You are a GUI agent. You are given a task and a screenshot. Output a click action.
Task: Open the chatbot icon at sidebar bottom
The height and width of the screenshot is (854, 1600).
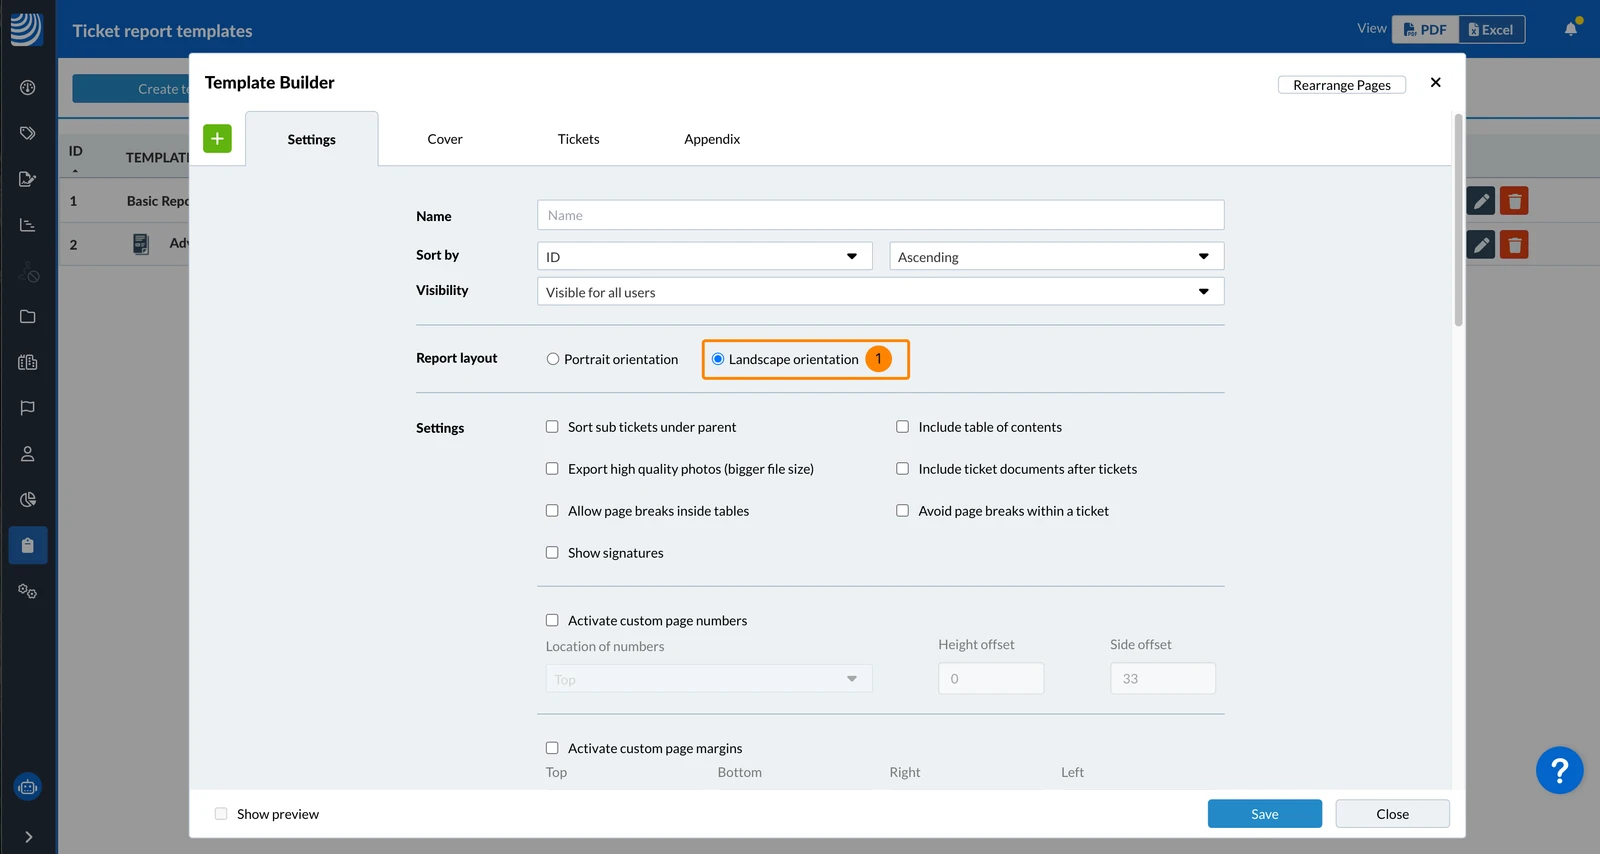point(28,787)
